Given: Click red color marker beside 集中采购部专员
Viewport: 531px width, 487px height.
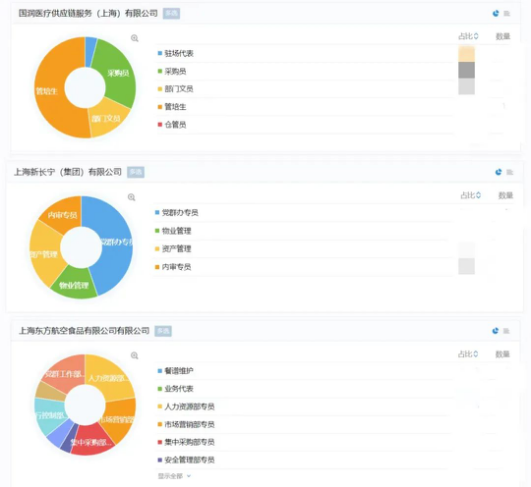Looking at the screenshot, I should (x=160, y=442).
